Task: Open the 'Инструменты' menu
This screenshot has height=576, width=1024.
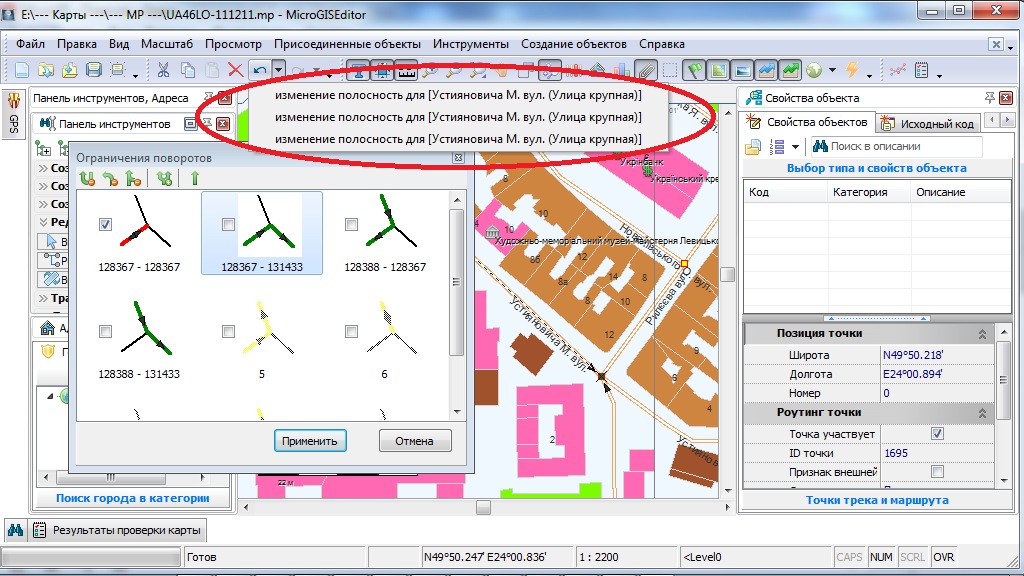Action: [470, 44]
